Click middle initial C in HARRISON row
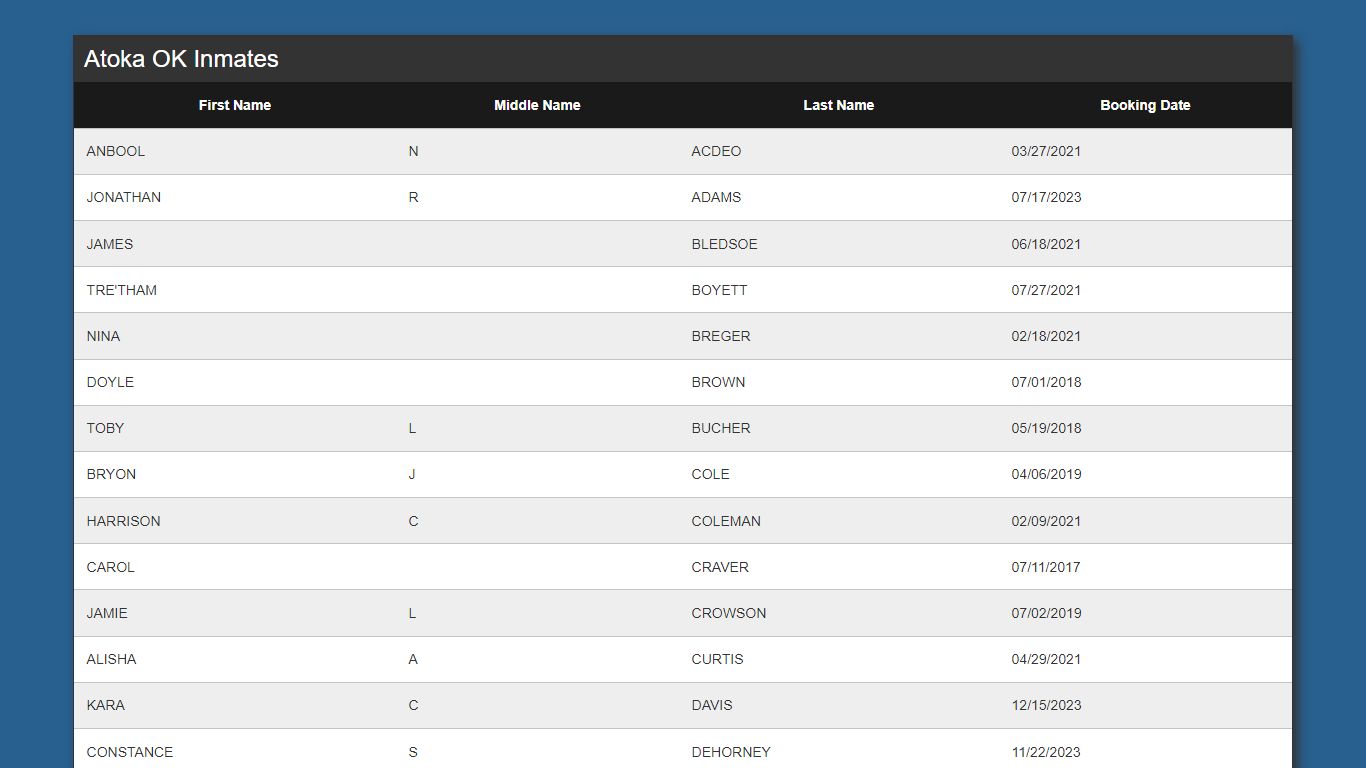The width and height of the screenshot is (1366, 768). 413,521
